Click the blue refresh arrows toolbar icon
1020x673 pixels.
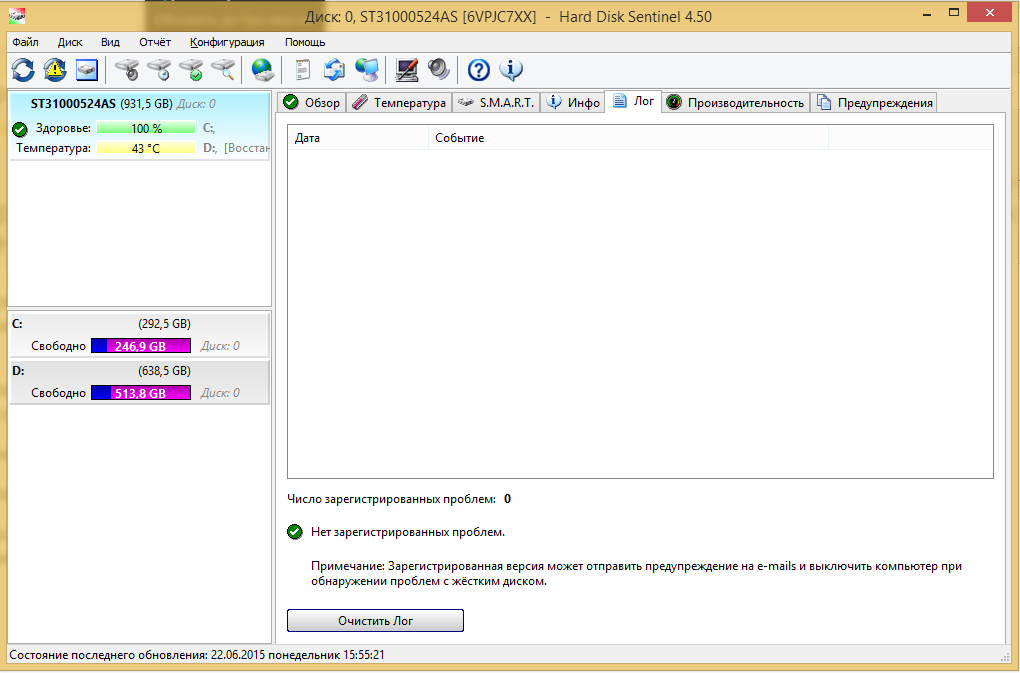[23, 70]
